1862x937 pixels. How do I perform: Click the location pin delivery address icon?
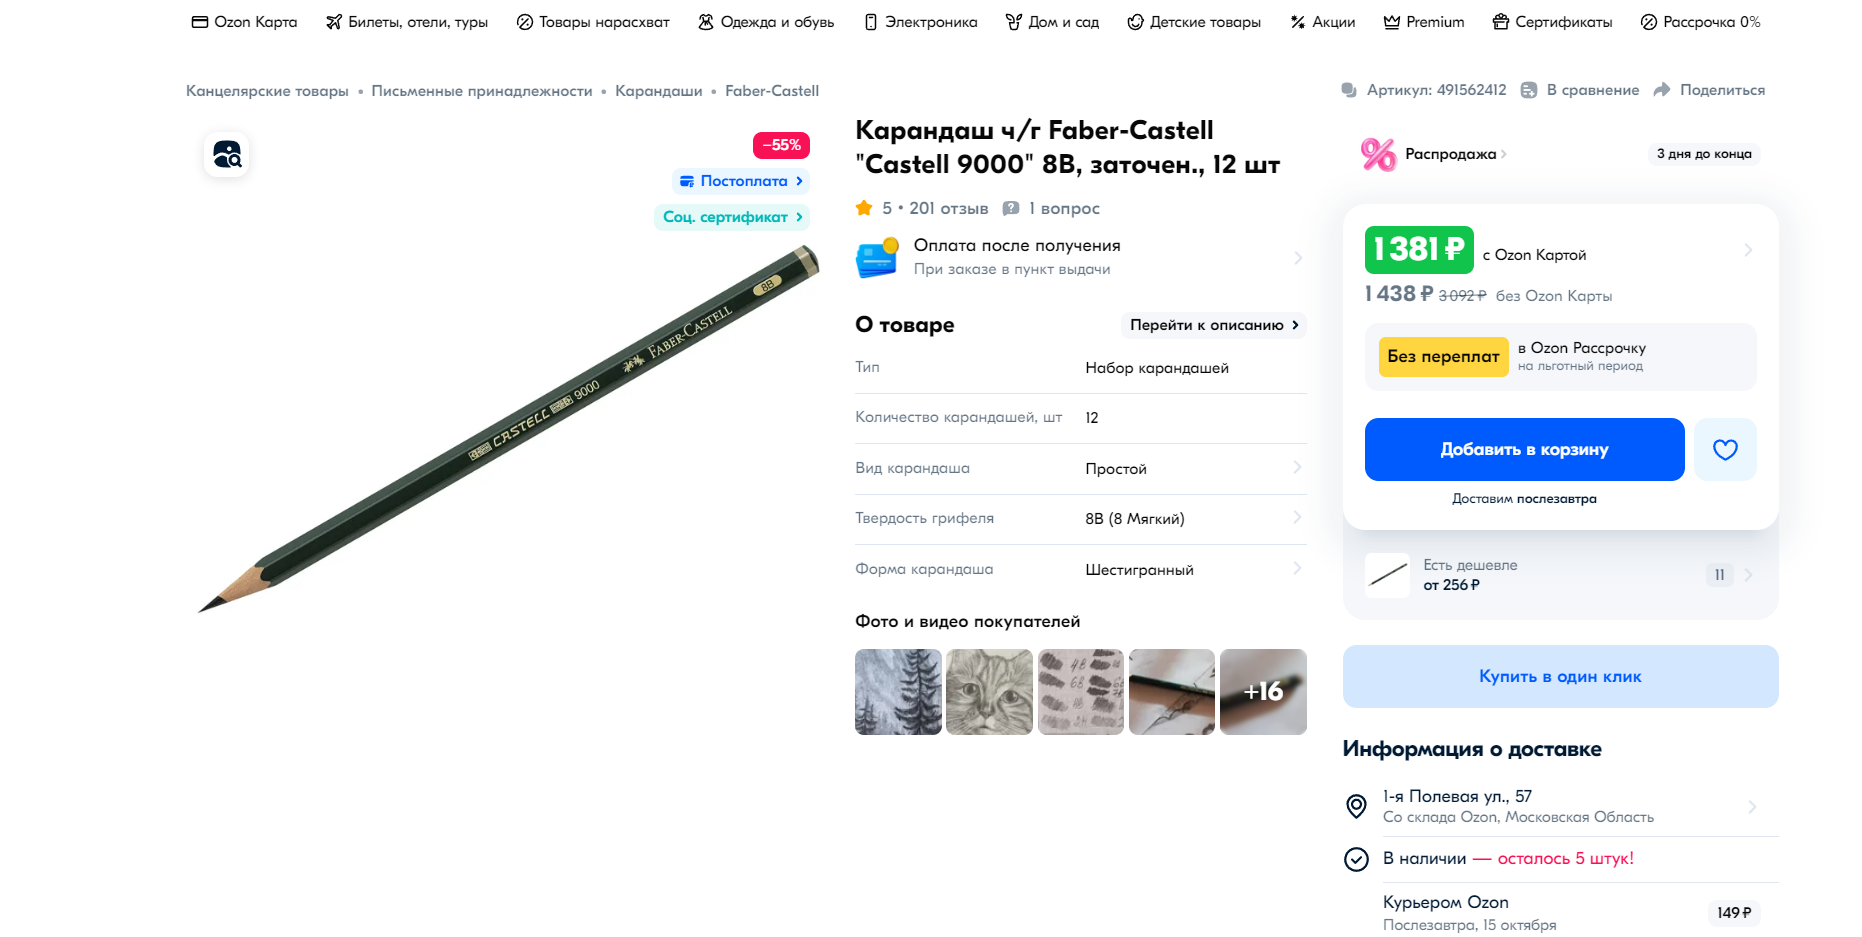click(x=1356, y=806)
